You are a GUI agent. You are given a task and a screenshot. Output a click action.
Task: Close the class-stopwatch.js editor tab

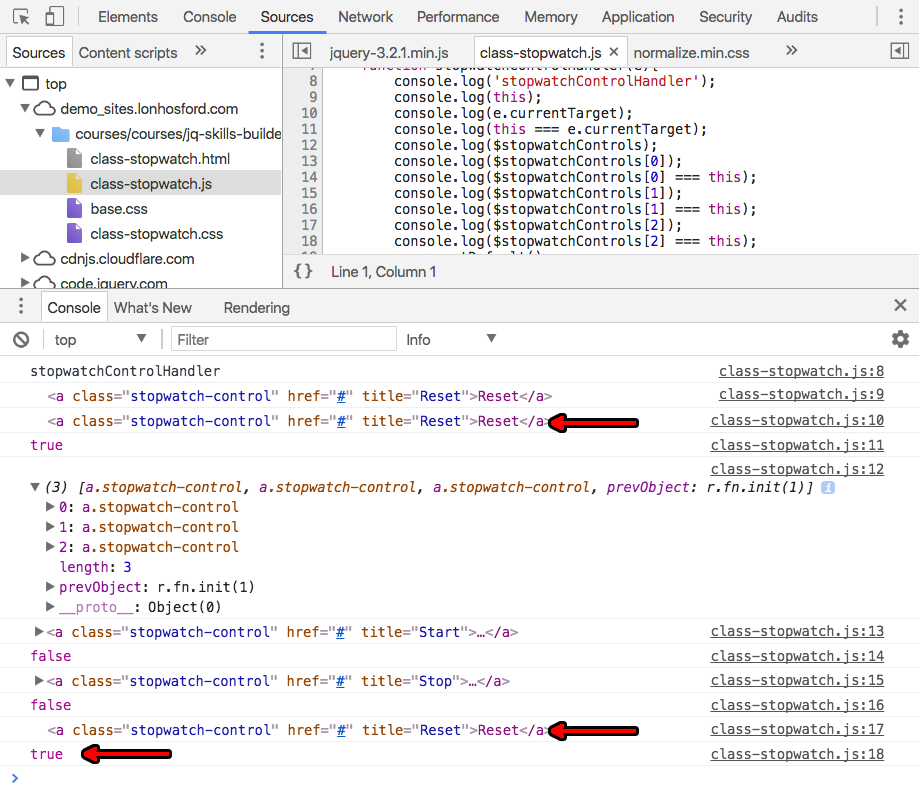[x=614, y=52]
